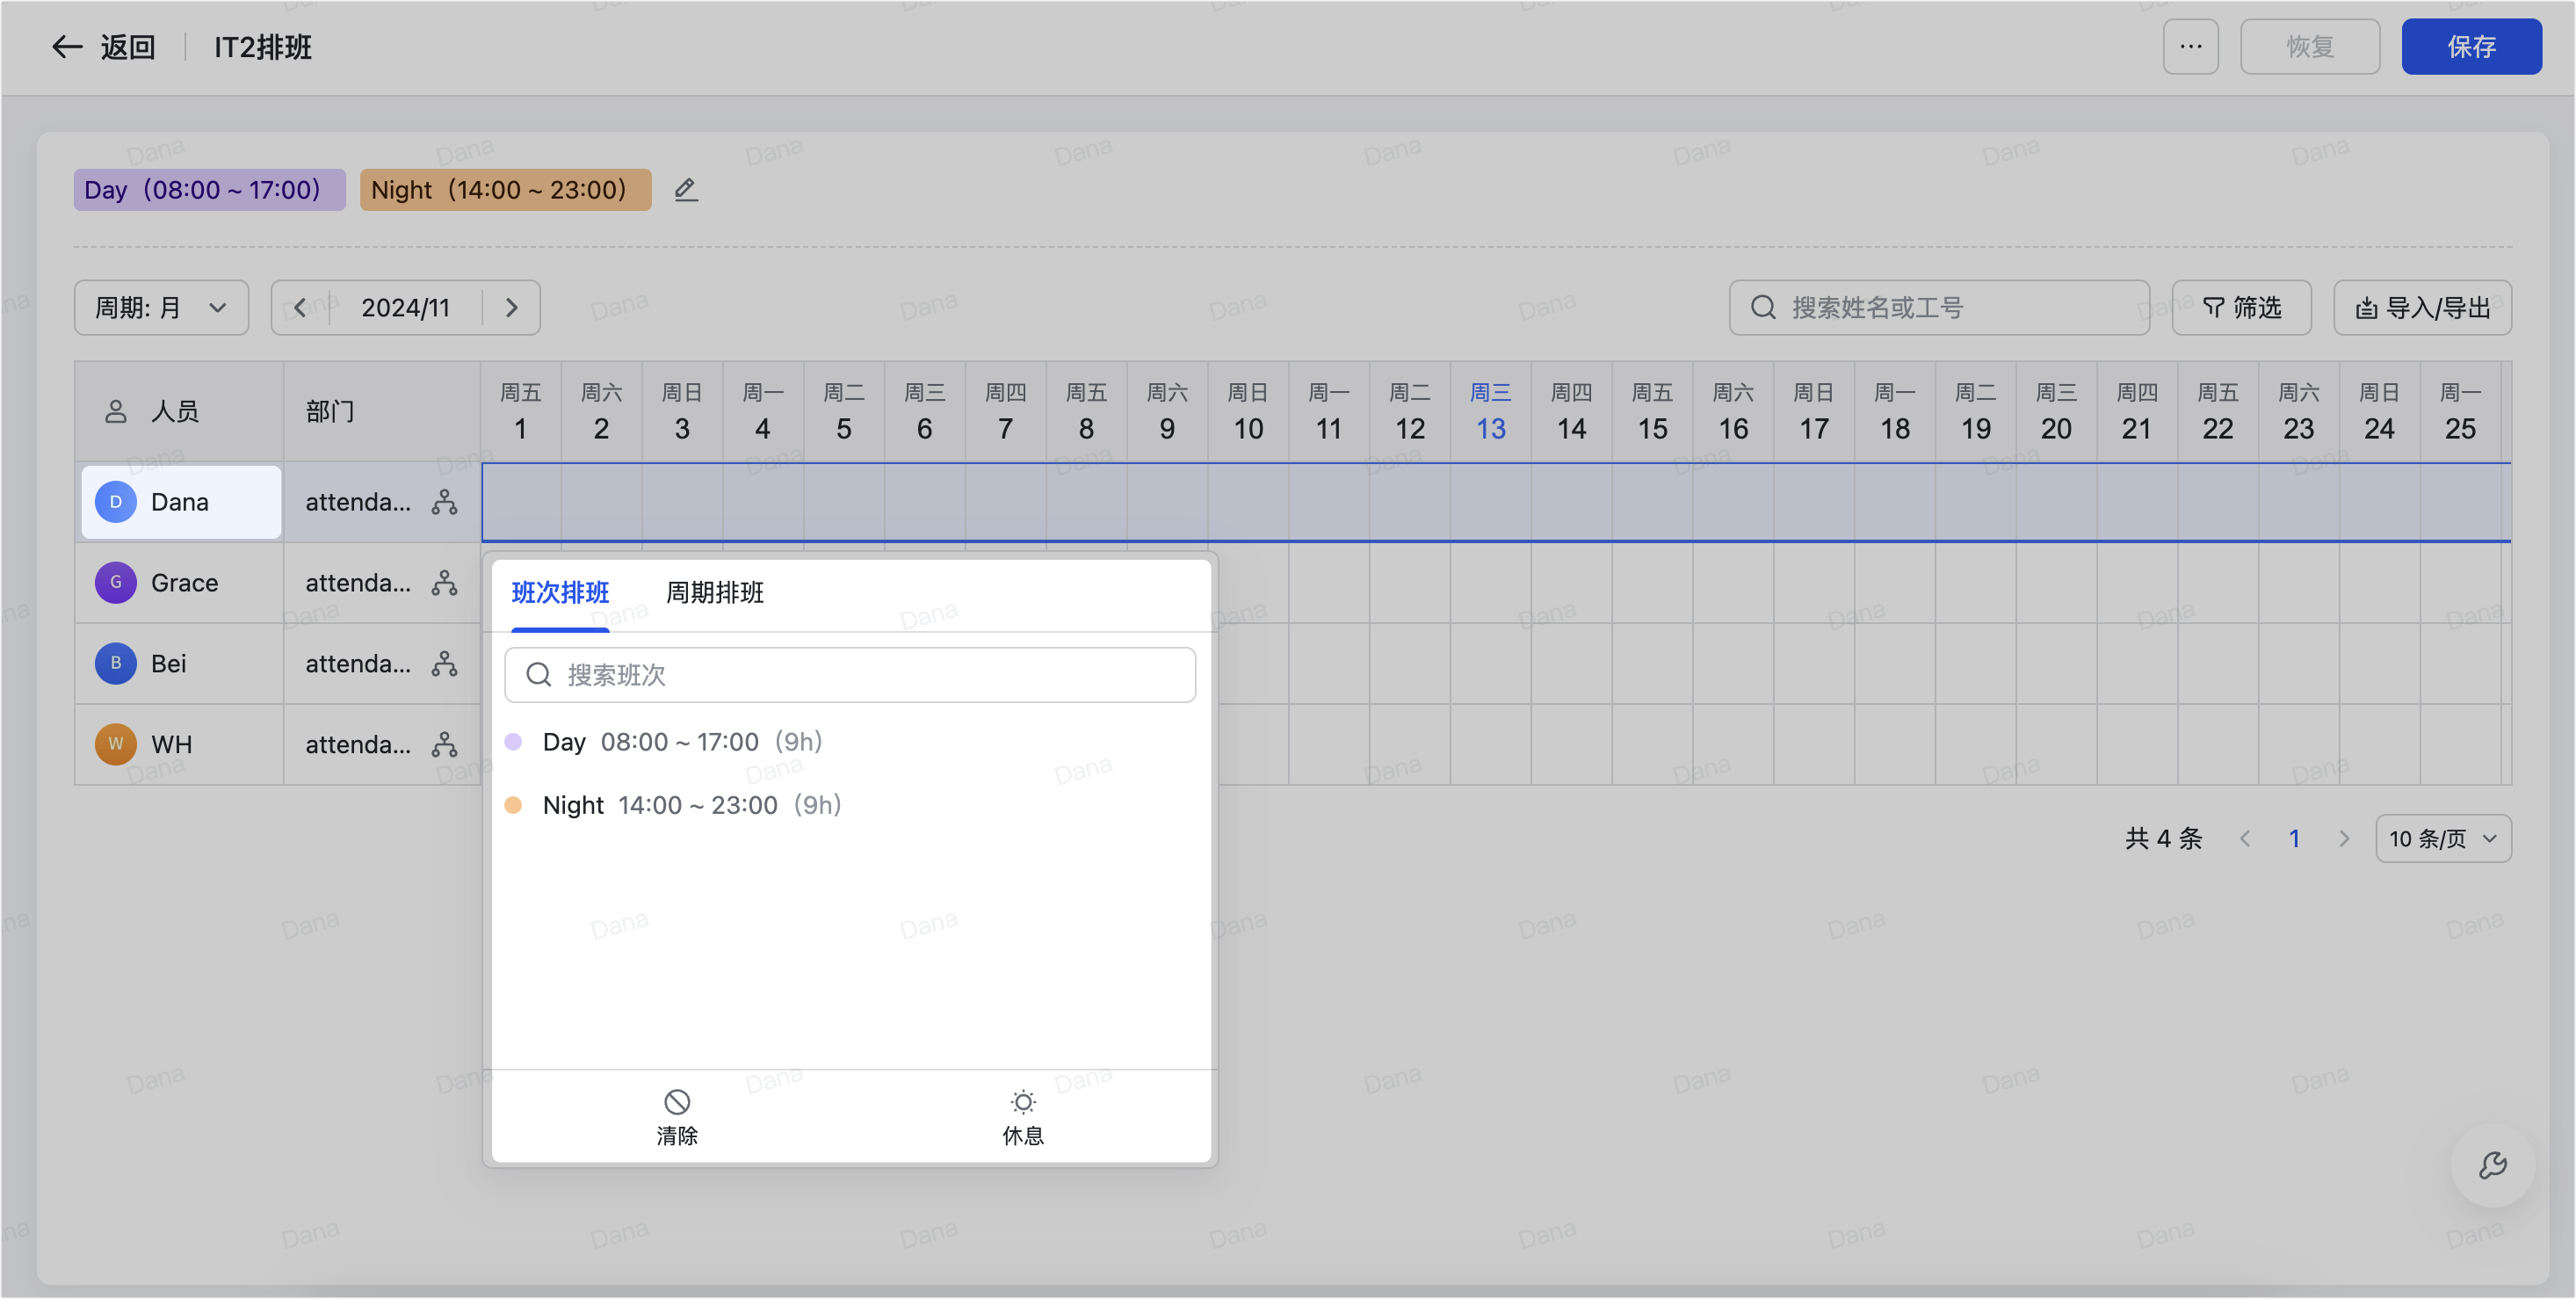Click the WH row org chart icon
2576x1299 pixels.
point(444,744)
